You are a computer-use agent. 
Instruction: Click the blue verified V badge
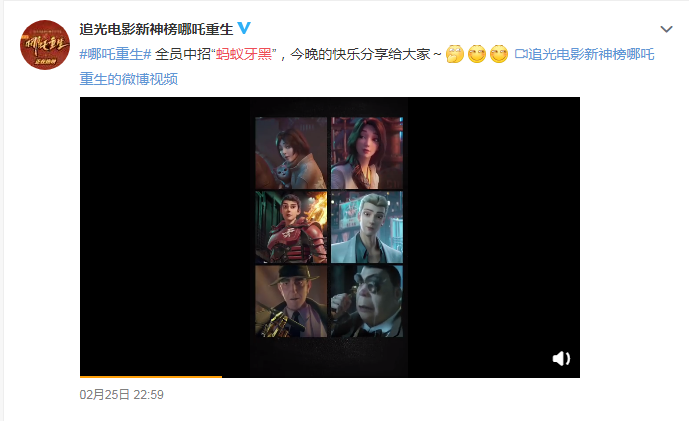click(x=244, y=28)
